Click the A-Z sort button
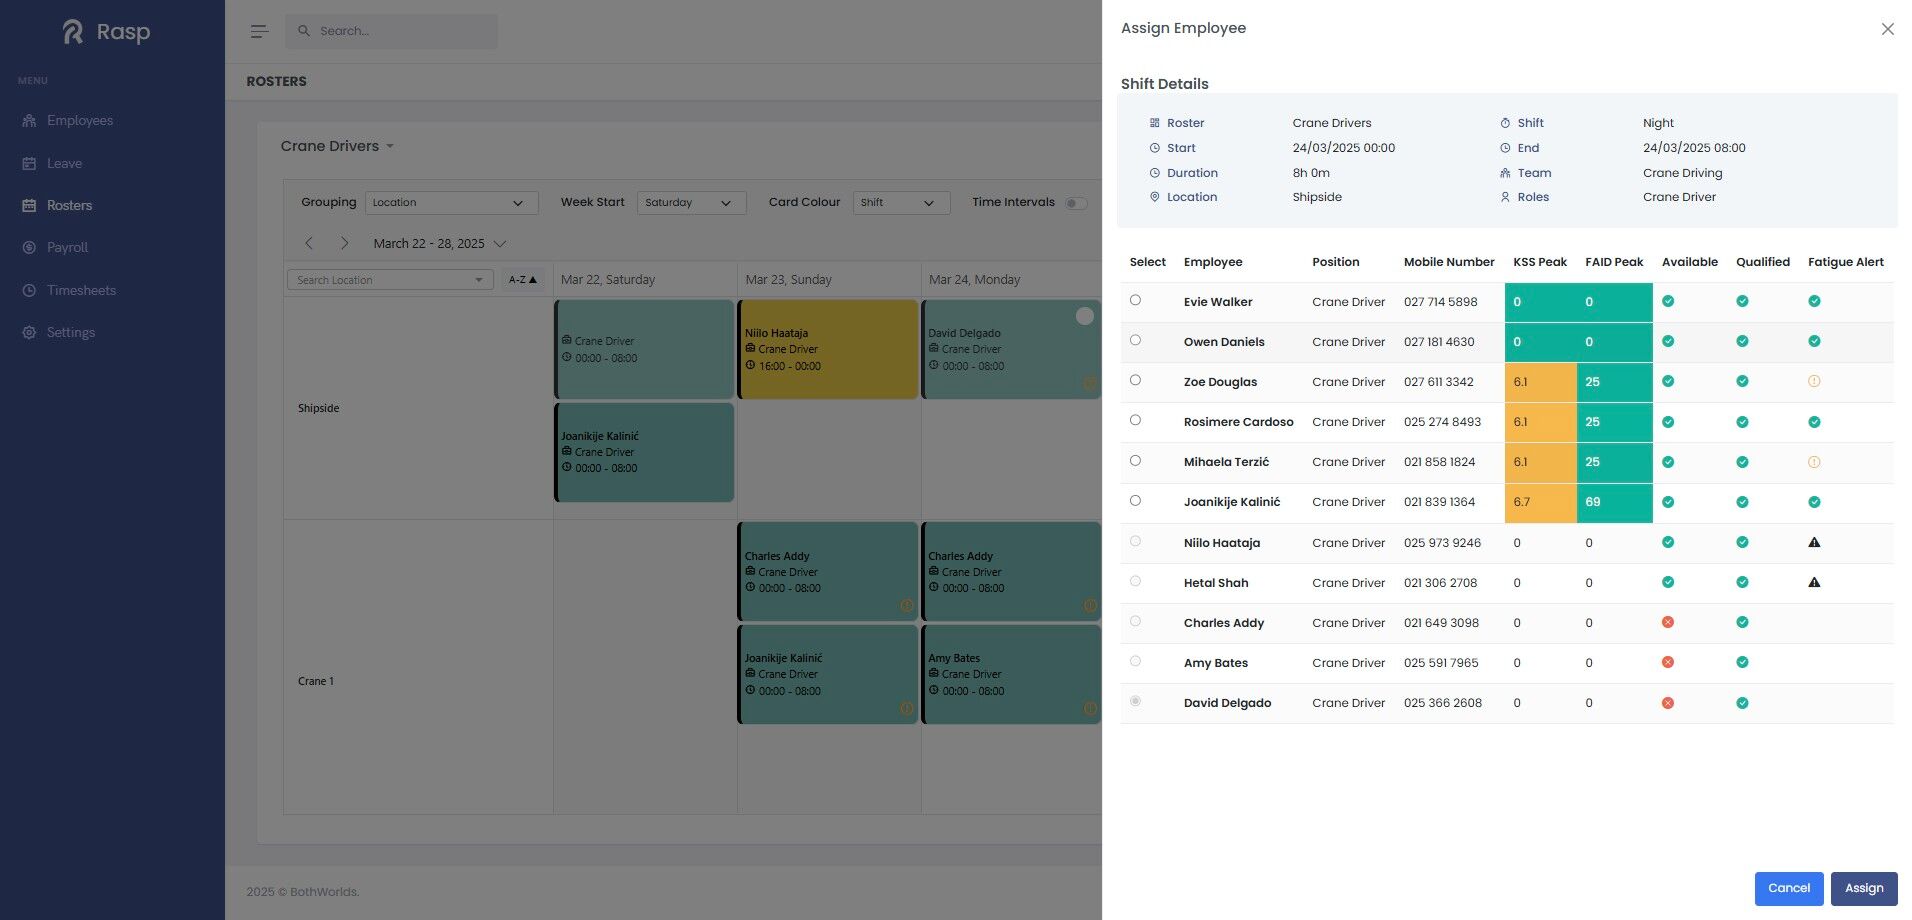This screenshot has height=920, width=1912. (523, 280)
